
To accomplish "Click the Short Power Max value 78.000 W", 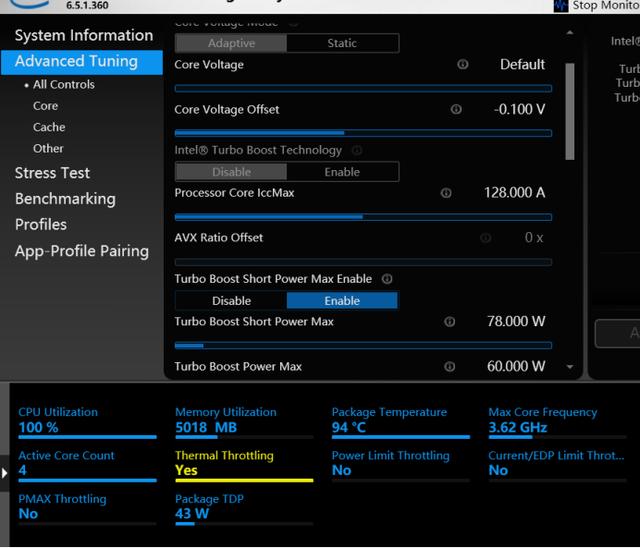I will pos(516,322).
